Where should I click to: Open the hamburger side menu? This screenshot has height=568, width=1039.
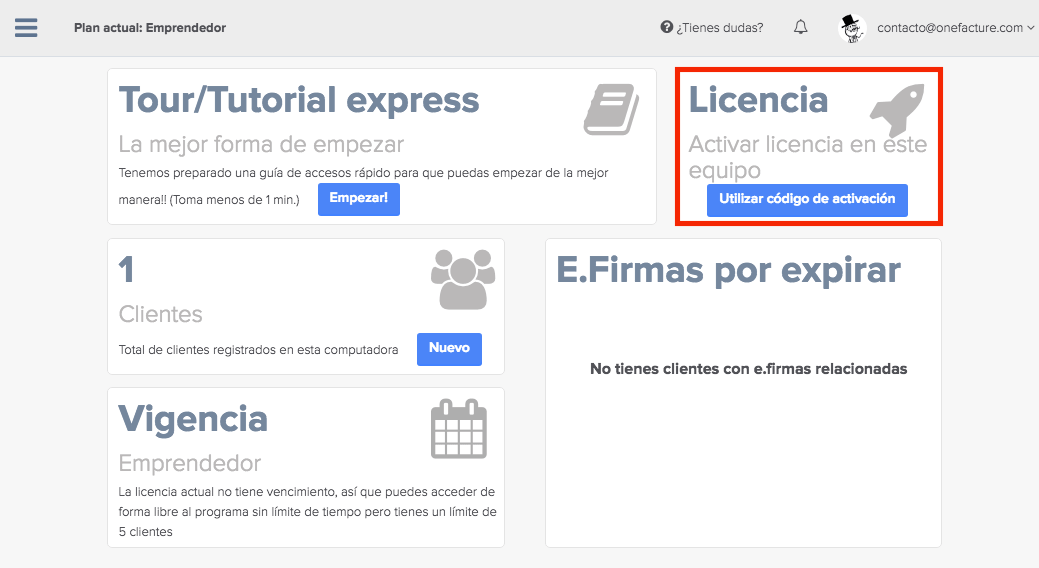coord(26,27)
